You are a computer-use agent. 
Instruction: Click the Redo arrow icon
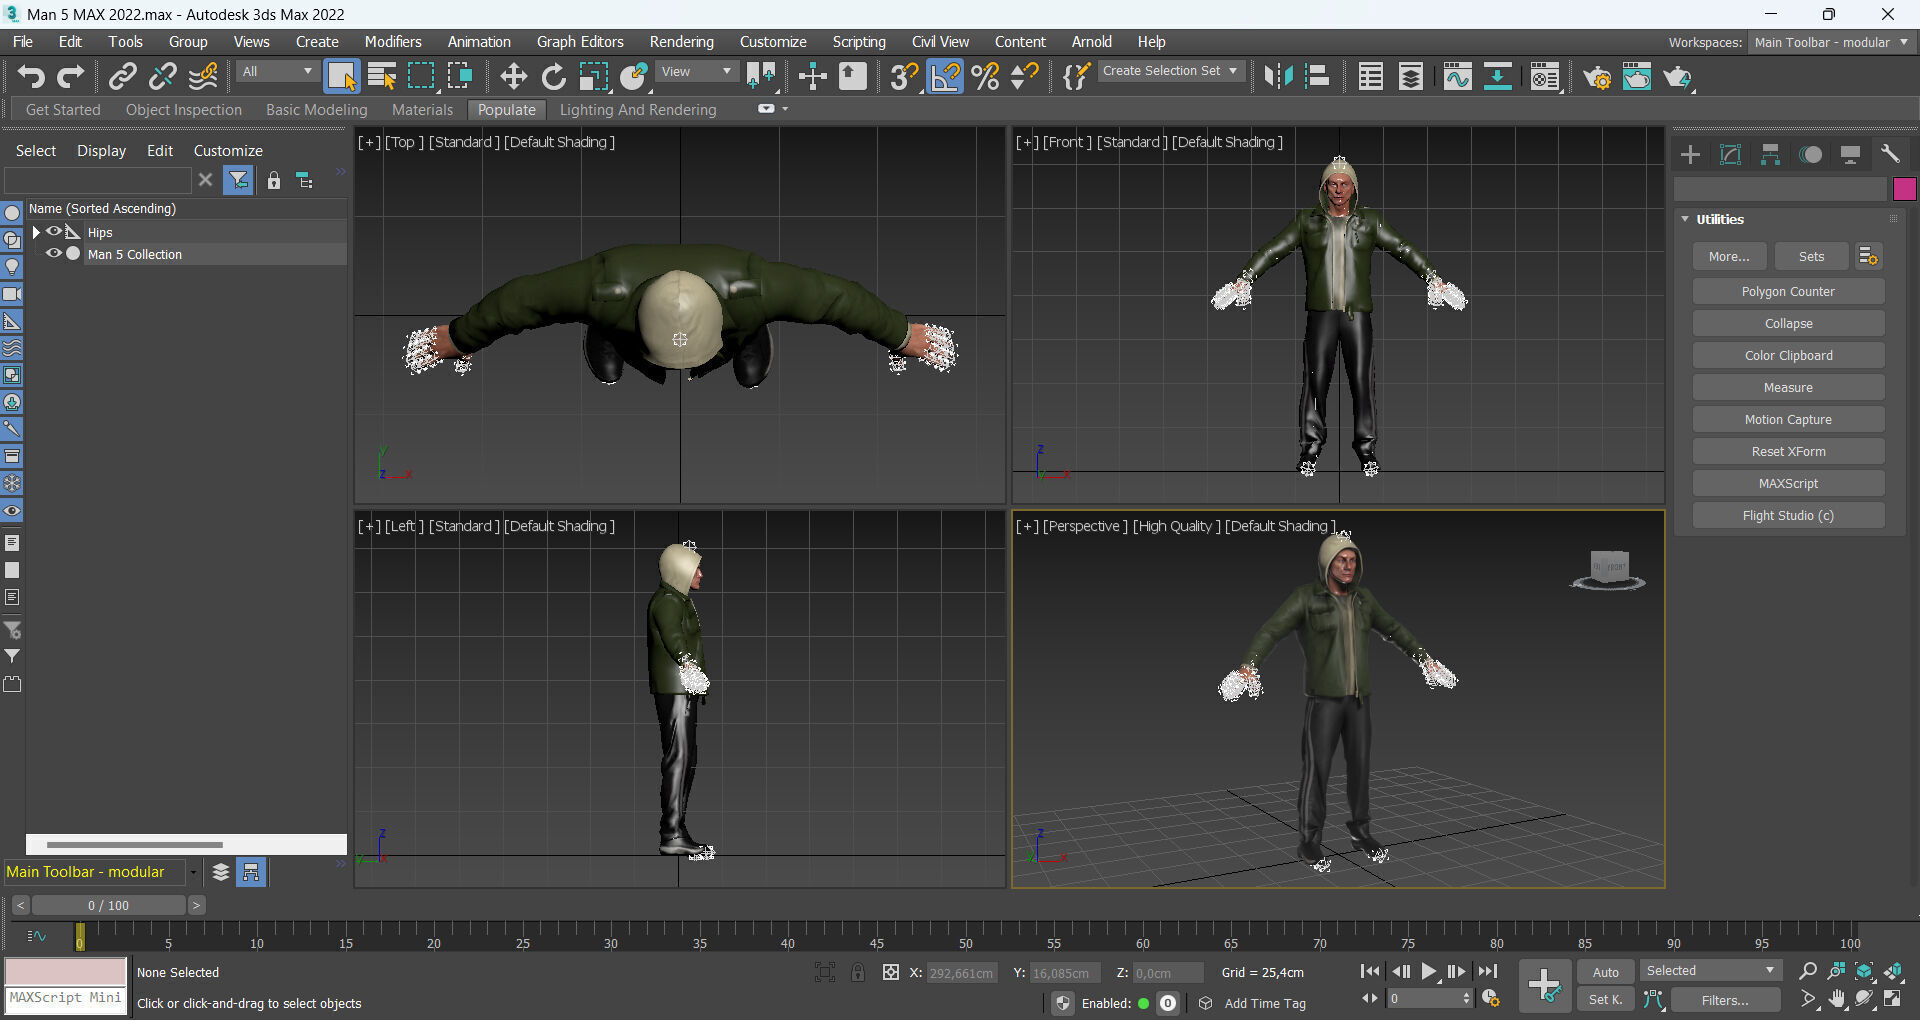(71, 77)
